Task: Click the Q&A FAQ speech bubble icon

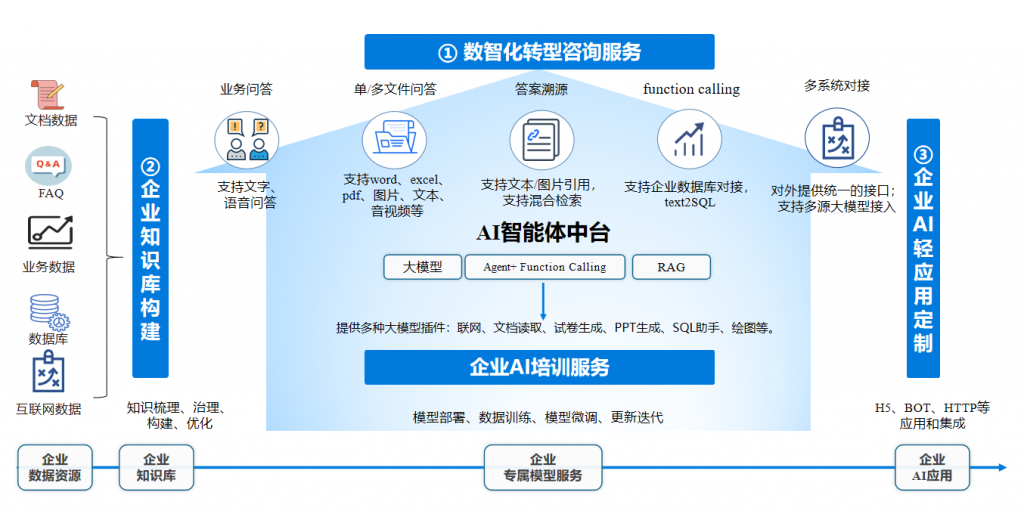Action: point(48,166)
